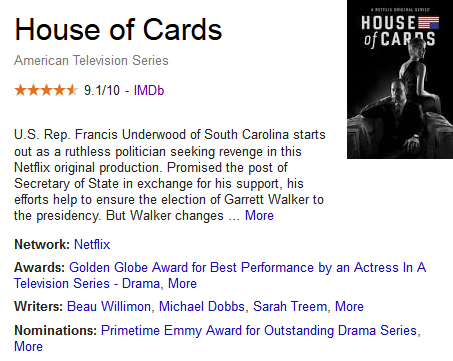Screen dimensions: 453x361
Task: Click the Francis Underwood description paragraph
Action: tap(170, 175)
